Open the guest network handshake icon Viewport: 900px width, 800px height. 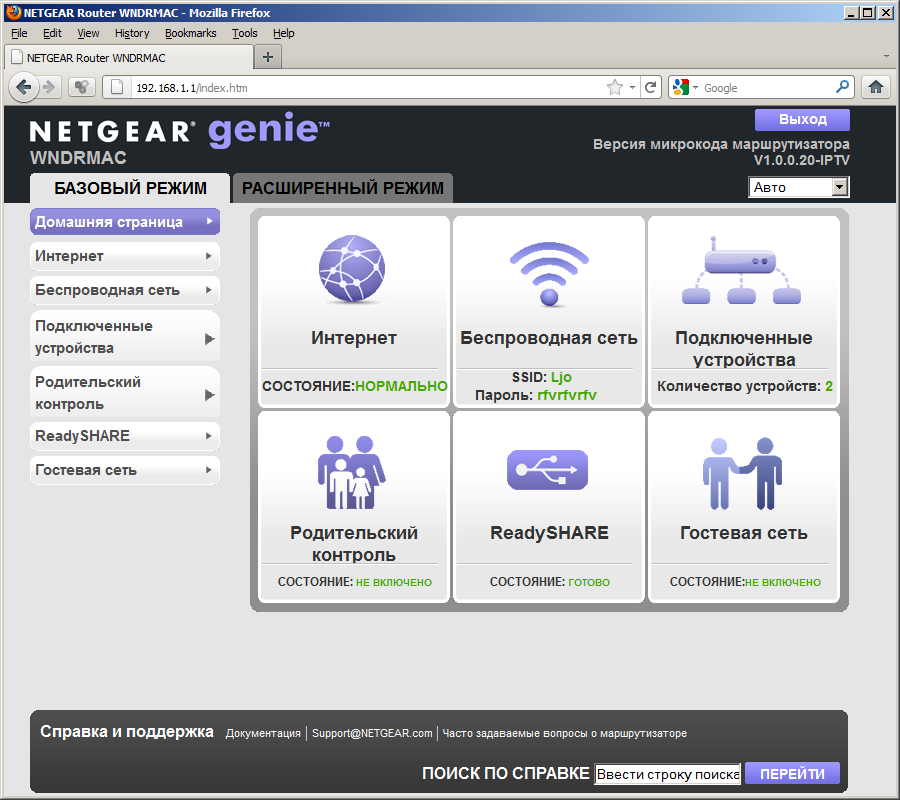742,473
